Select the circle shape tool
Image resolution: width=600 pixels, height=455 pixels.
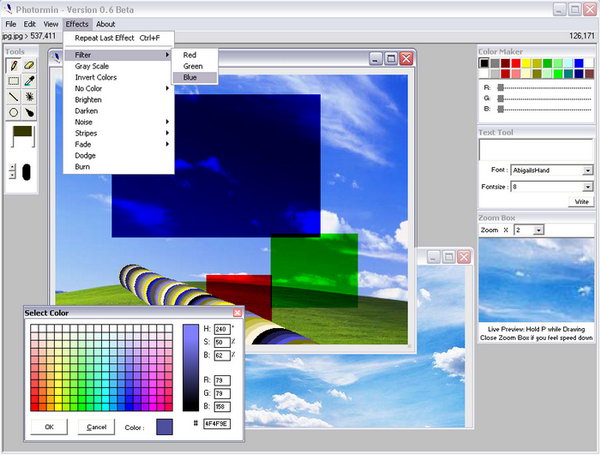13,113
